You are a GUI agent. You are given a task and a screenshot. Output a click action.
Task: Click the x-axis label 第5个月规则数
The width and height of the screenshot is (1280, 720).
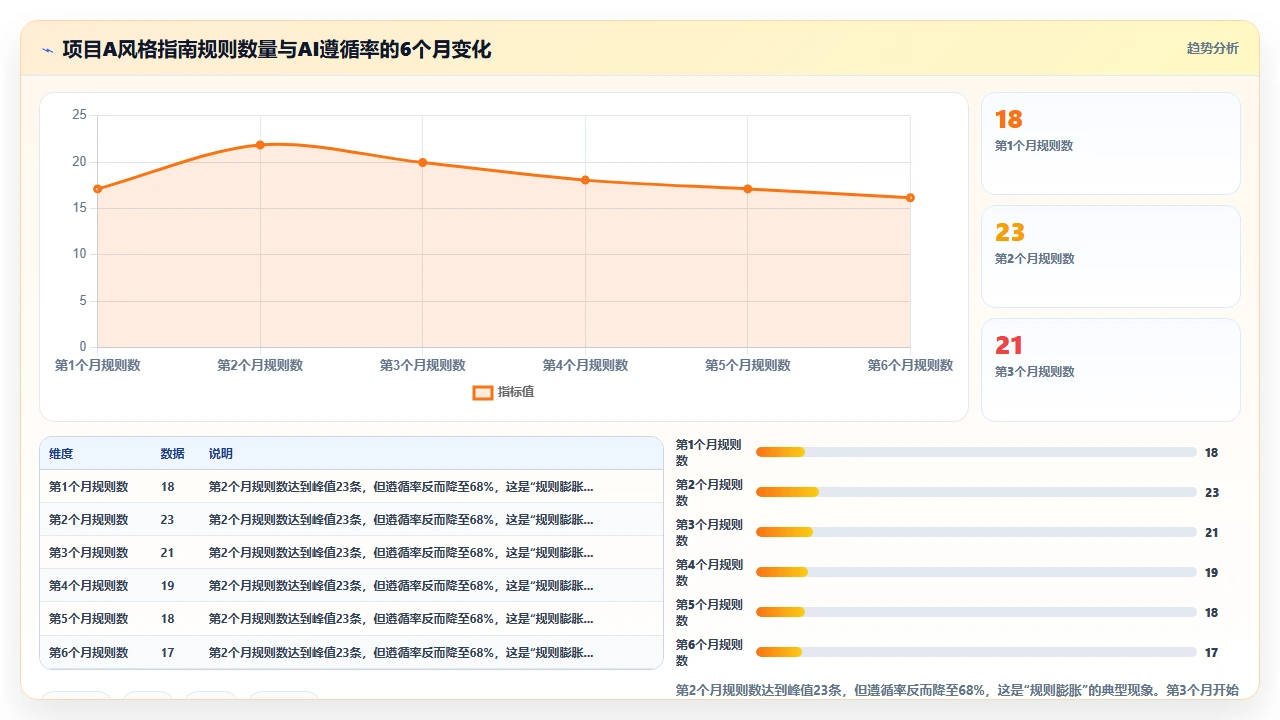coord(747,365)
